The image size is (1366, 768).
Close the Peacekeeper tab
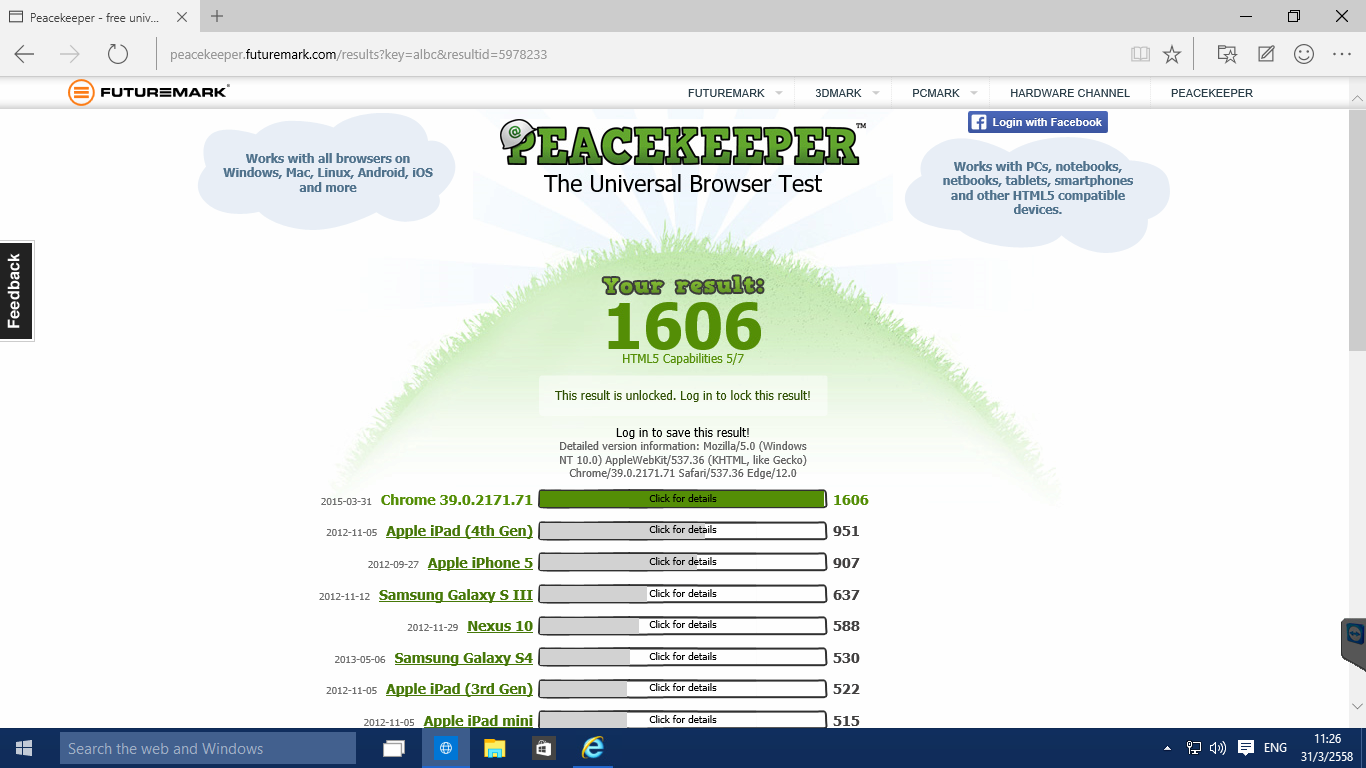tap(184, 17)
